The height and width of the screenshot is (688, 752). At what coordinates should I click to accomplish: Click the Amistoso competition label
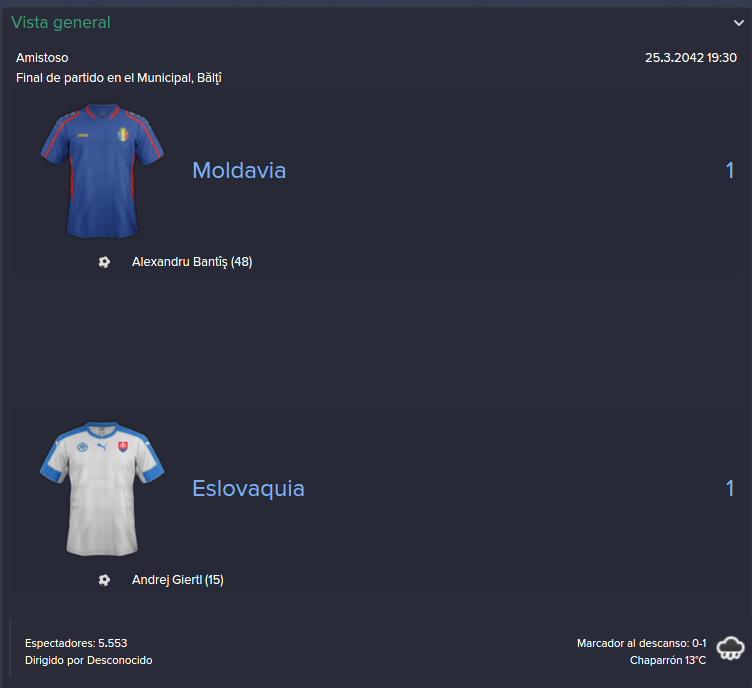[x=42, y=58]
